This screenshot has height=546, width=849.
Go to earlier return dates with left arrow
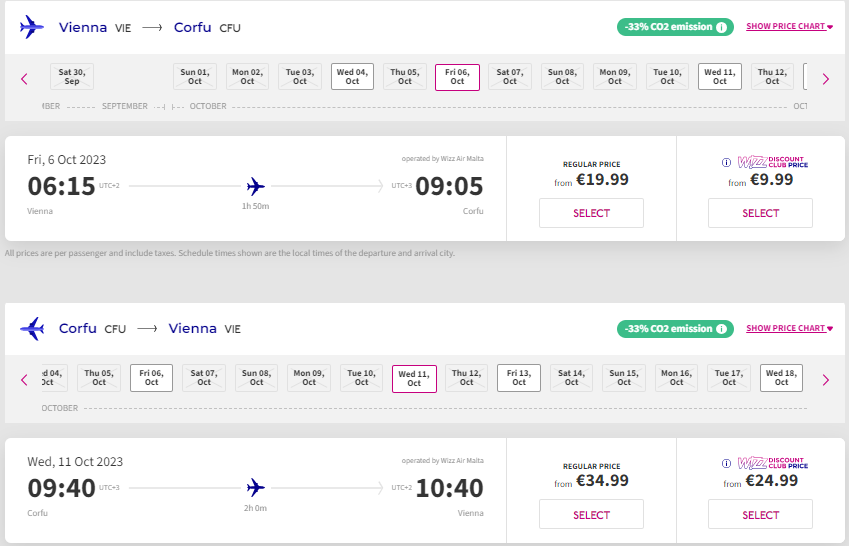(24, 380)
